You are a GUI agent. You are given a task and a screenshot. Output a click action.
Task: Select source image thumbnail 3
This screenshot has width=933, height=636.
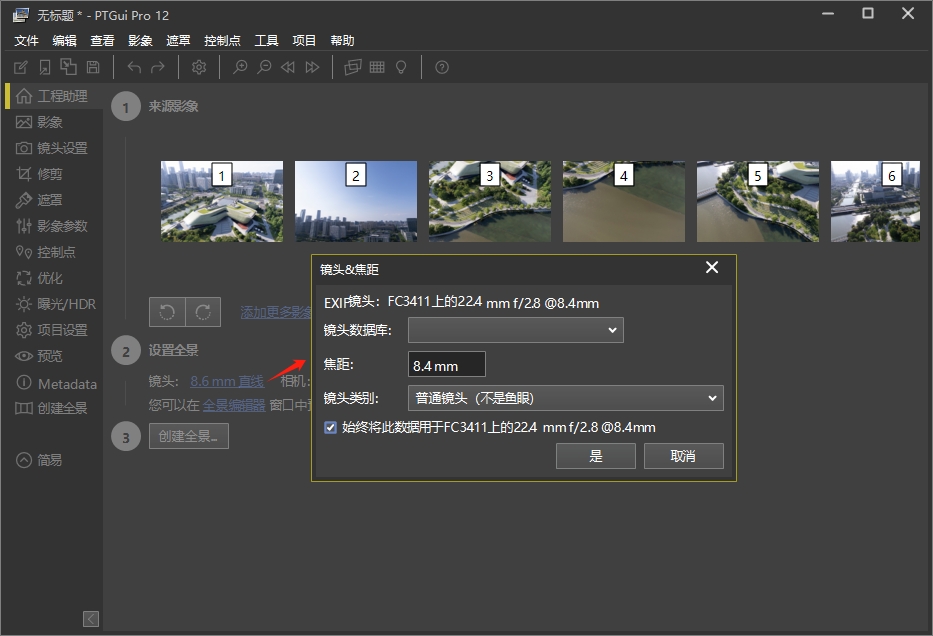click(489, 201)
